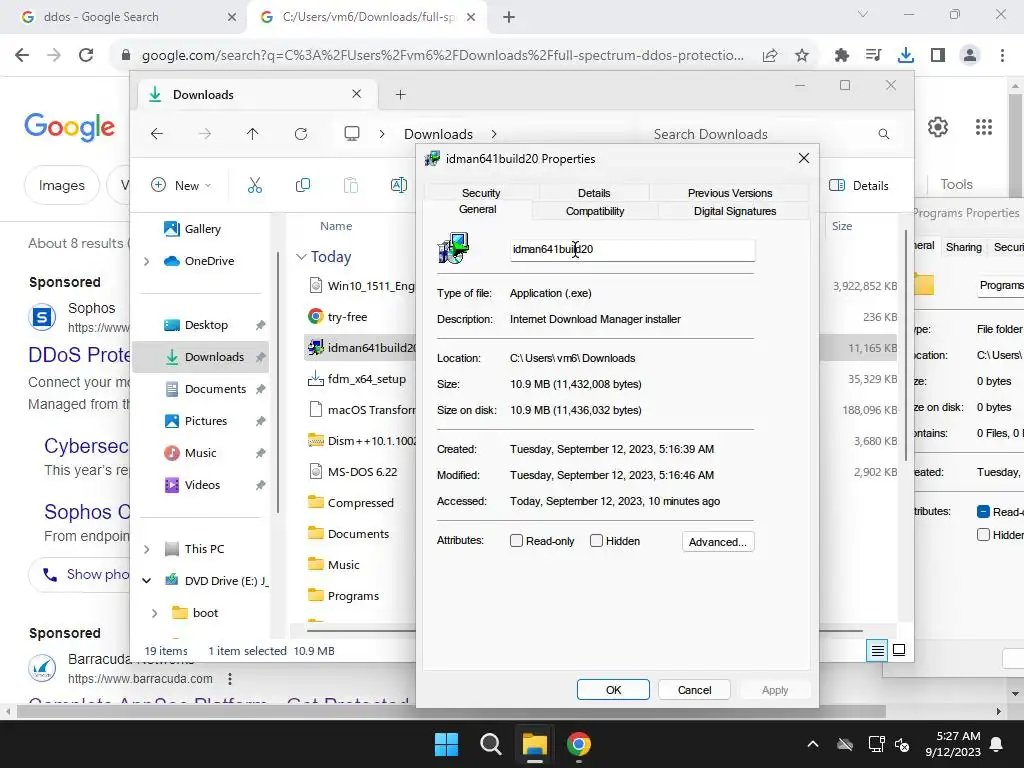Screen dimensions: 1024x768
Task: Go back in File Explorer
Action: [x=157, y=134]
